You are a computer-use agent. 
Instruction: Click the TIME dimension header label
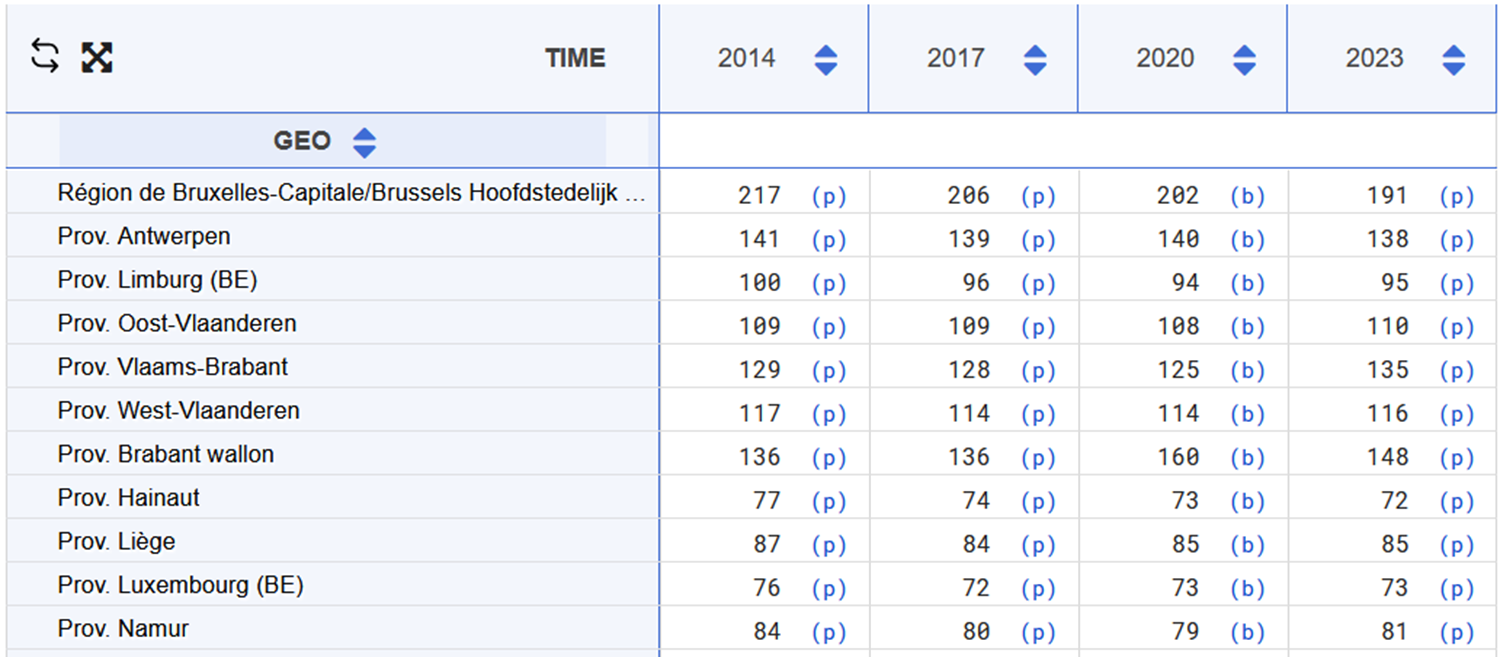tap(575, 59)
